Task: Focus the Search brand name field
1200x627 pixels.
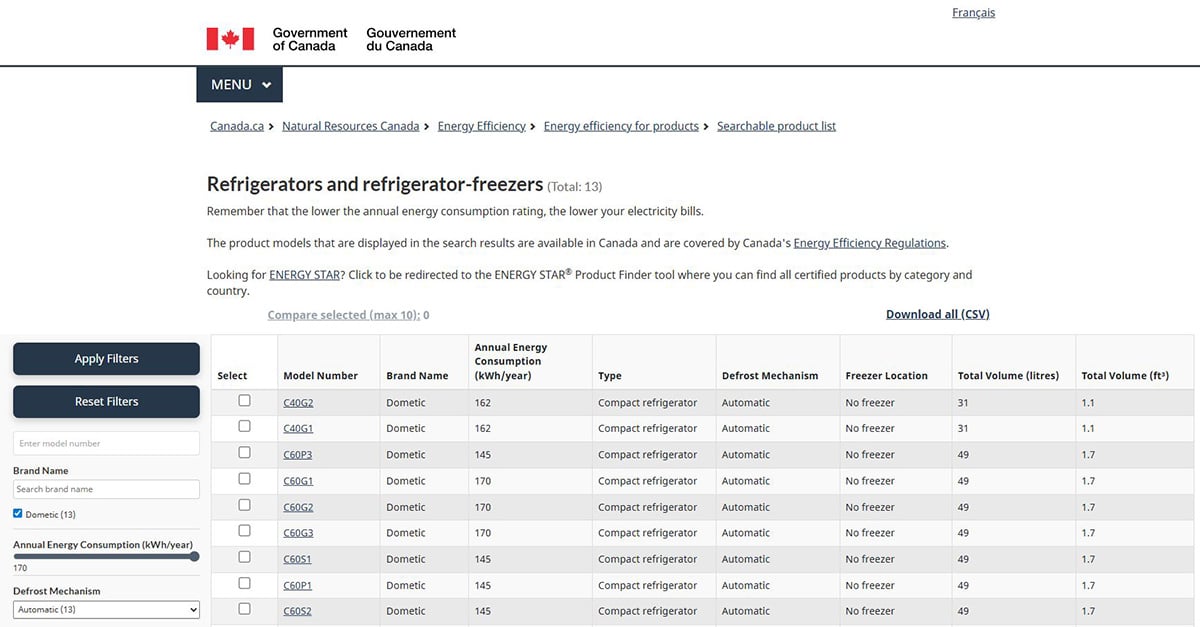Action: [x=106, y=489]
